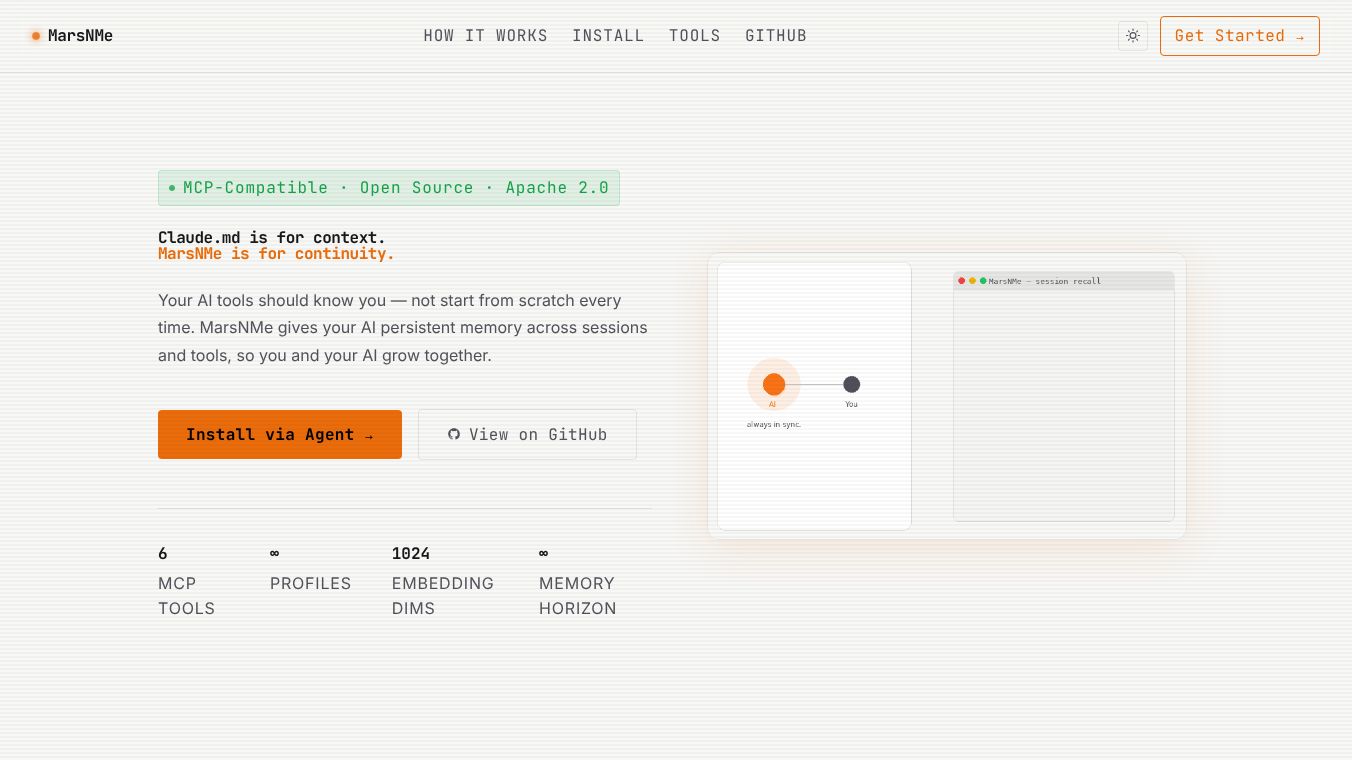Click the GitHub octocat icon in button

[454, 434]
